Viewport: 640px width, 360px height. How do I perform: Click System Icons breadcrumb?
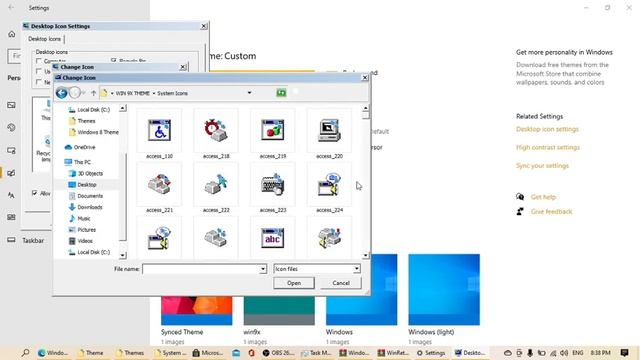173,93
